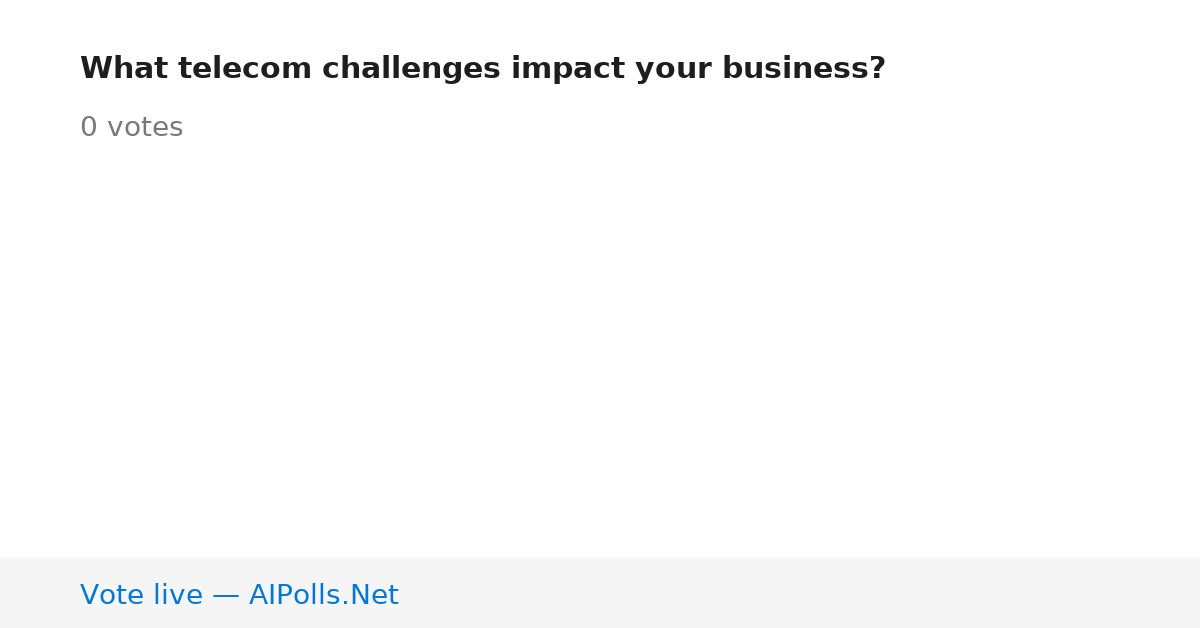Click the 'Vote live — AIPolls.Net' link
This screenshot has width=1200, height=628.
pos(239,595)
